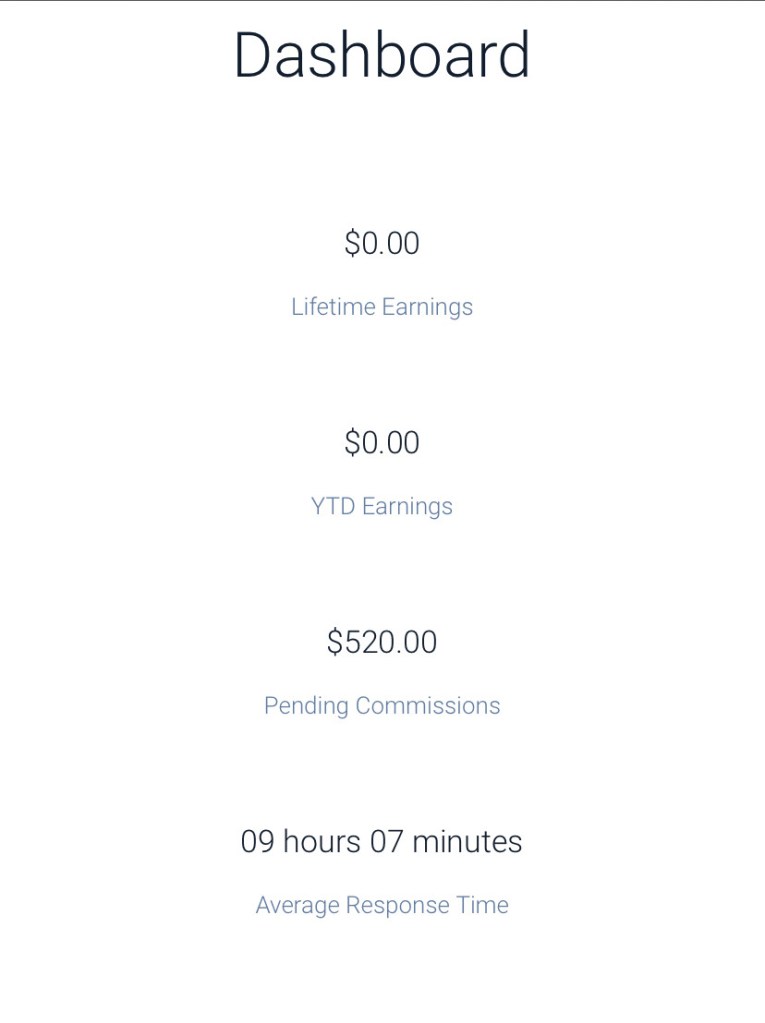Click the Dashboard page heading
Viewport: 765px width, 1023px height.
[x=382, y=56]
